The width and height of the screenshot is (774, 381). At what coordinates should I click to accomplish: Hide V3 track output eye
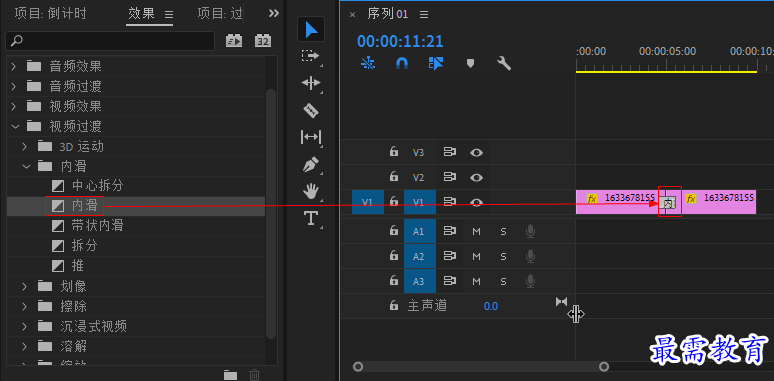(476, 152)
